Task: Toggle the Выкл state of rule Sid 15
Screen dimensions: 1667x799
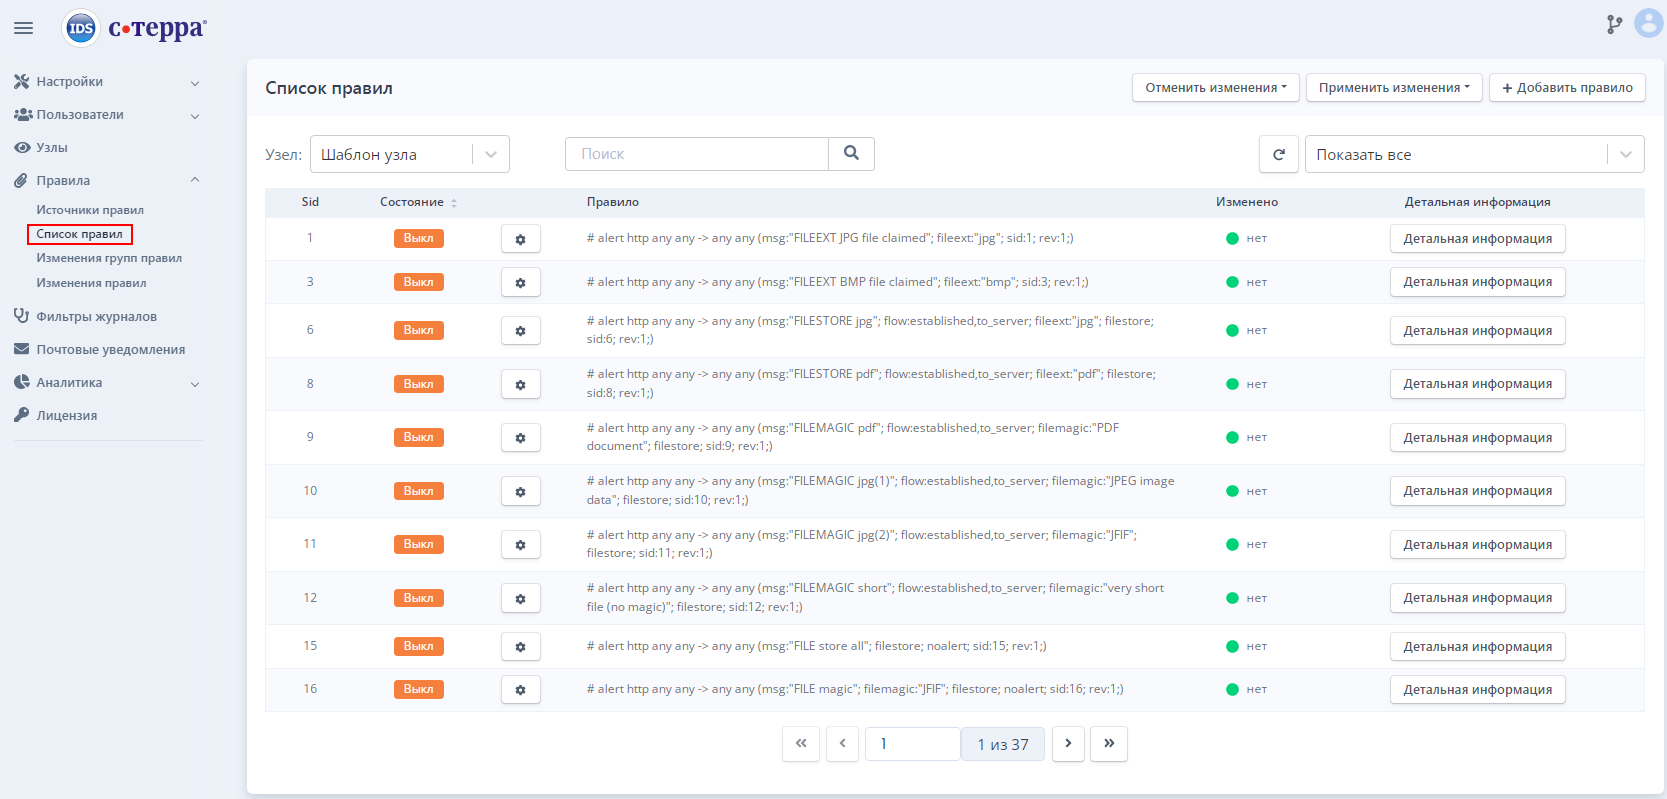Action: 418,646
